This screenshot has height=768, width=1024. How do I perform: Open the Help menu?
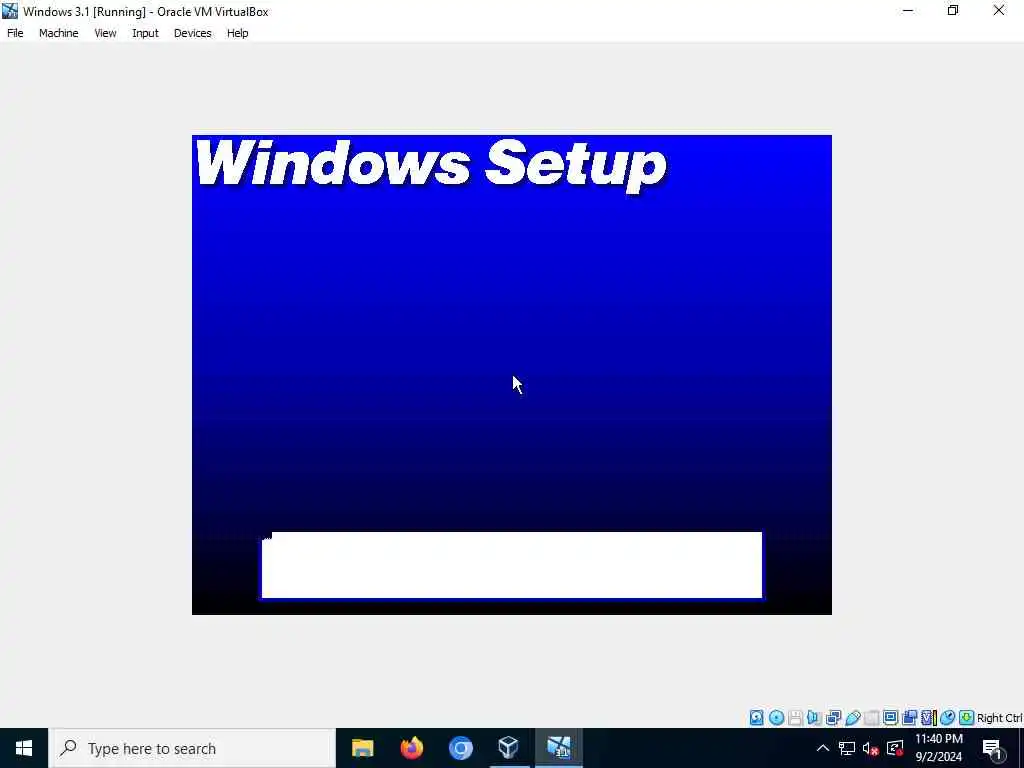pyautogui.click(x=238, y=33)
